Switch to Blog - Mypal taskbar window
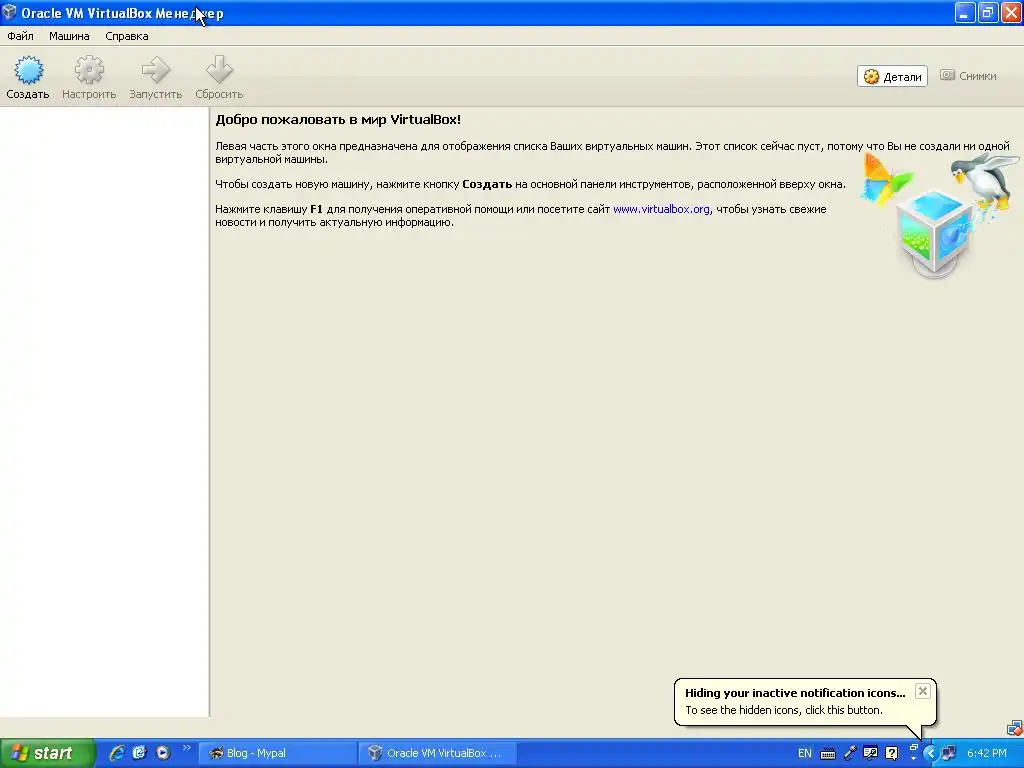The height and width of the screenshot is (768, 1024). [278, 753]
